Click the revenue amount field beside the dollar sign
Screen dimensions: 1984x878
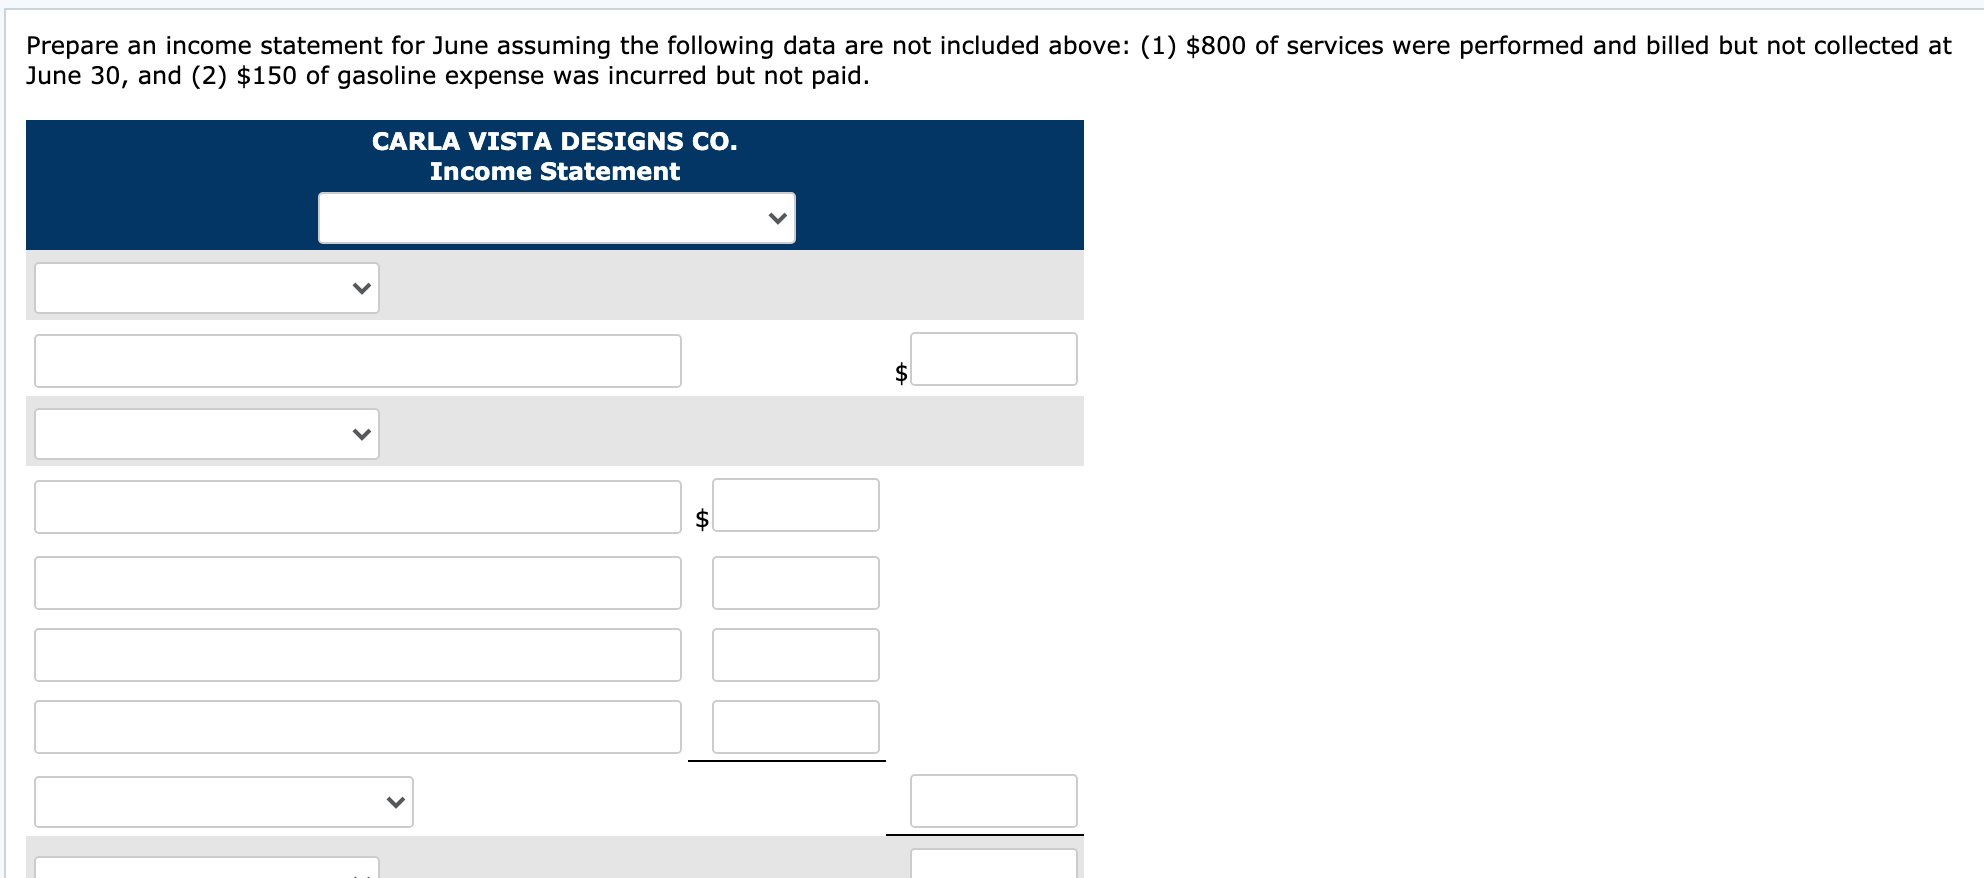[x=992, y=359]
